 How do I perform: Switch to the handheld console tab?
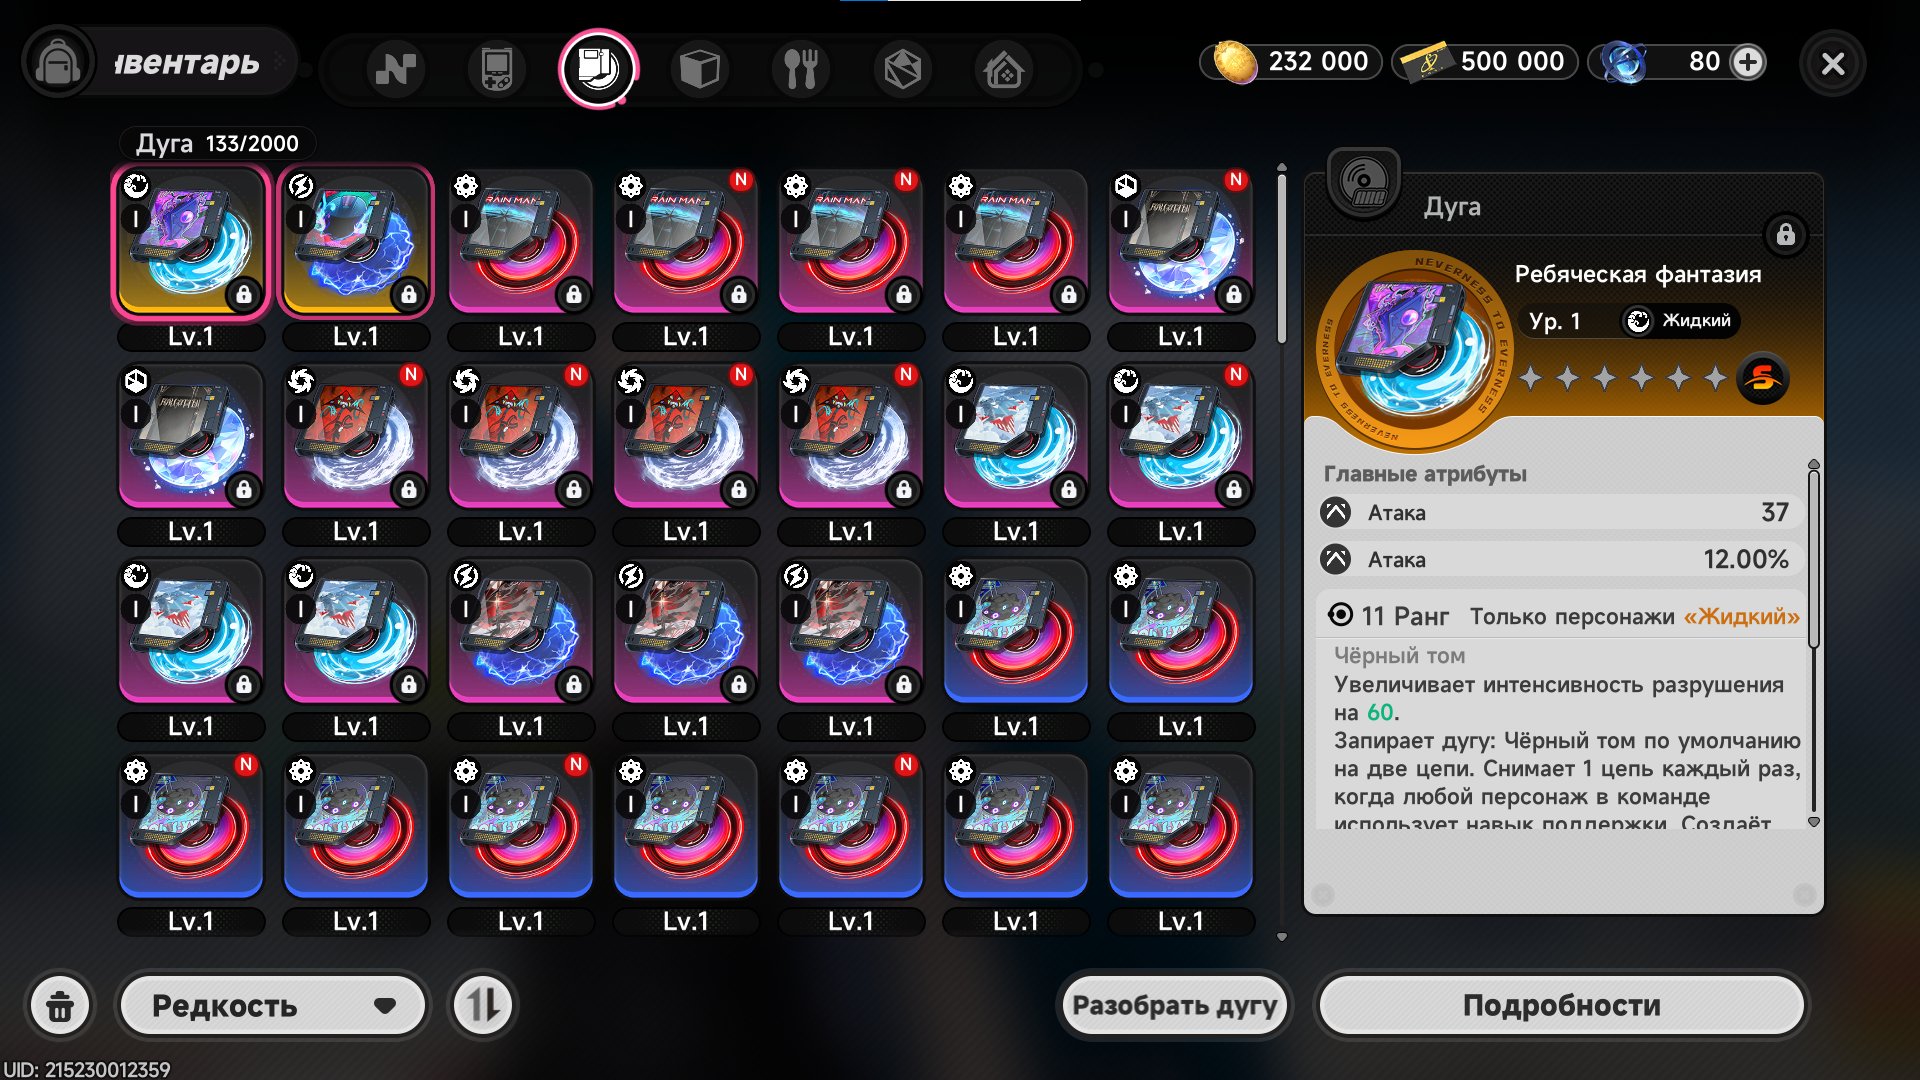click(497, 69)
